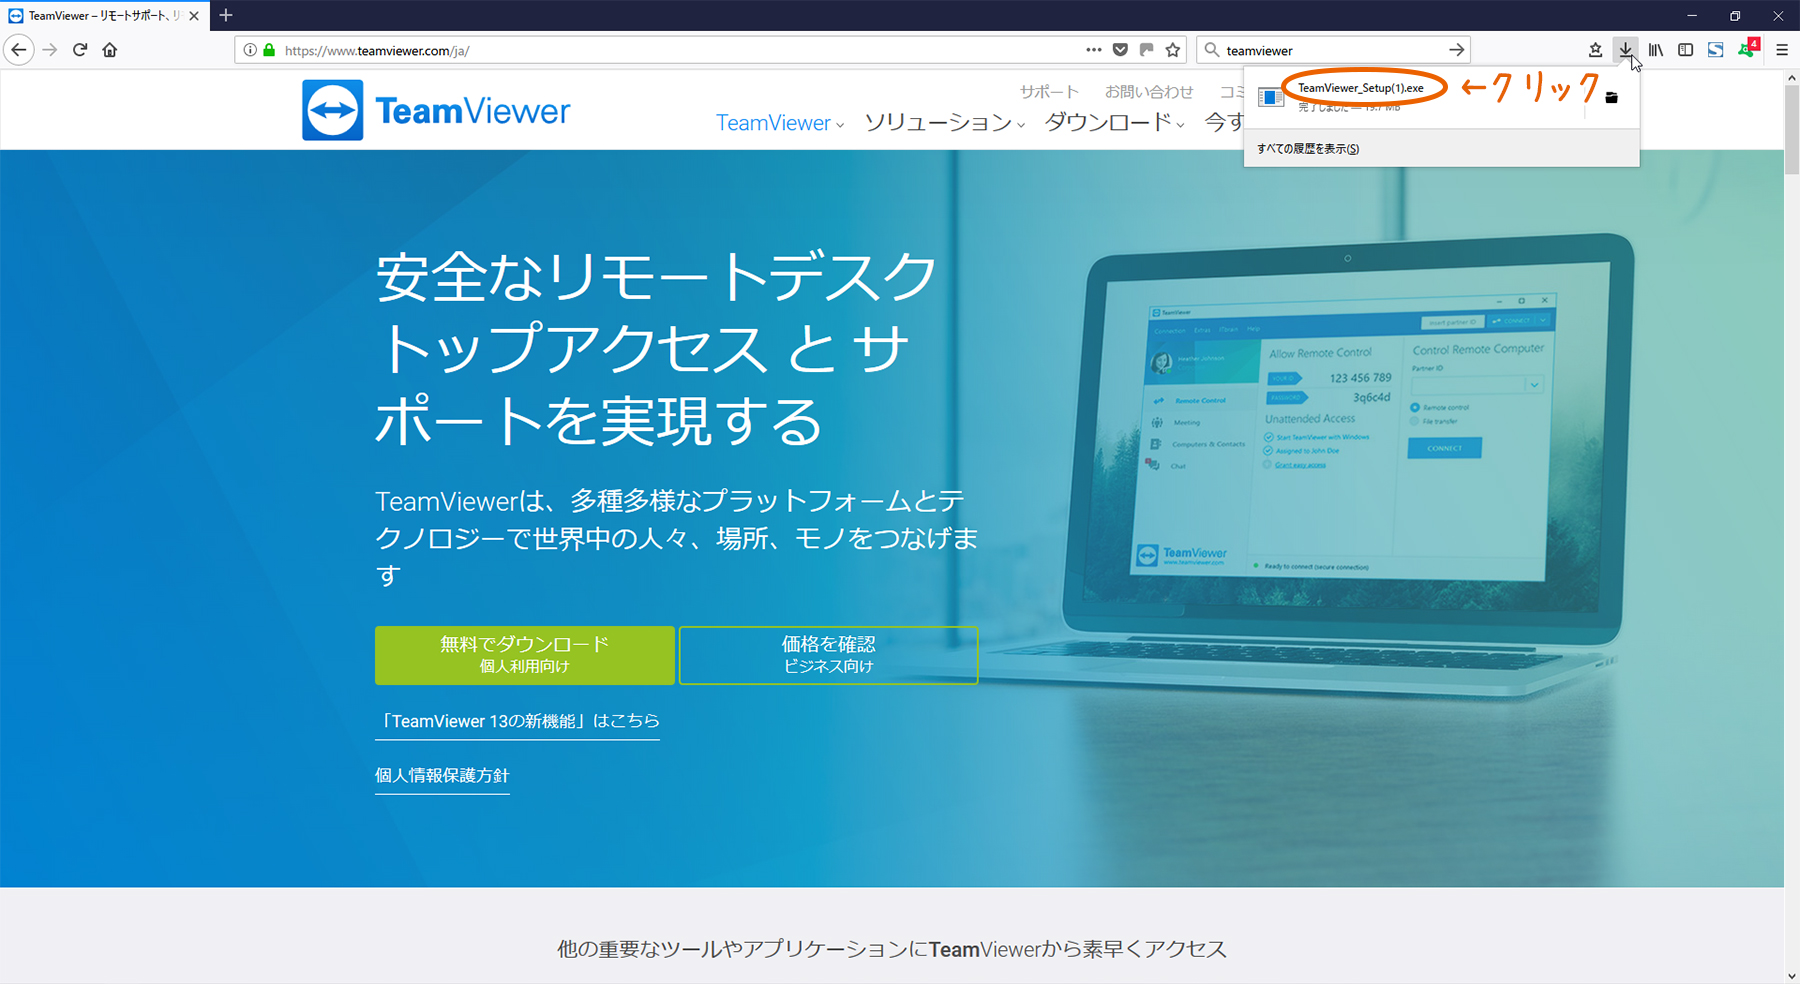
Task: Open the green extension with badge 4
Action: coord(1747,49)
